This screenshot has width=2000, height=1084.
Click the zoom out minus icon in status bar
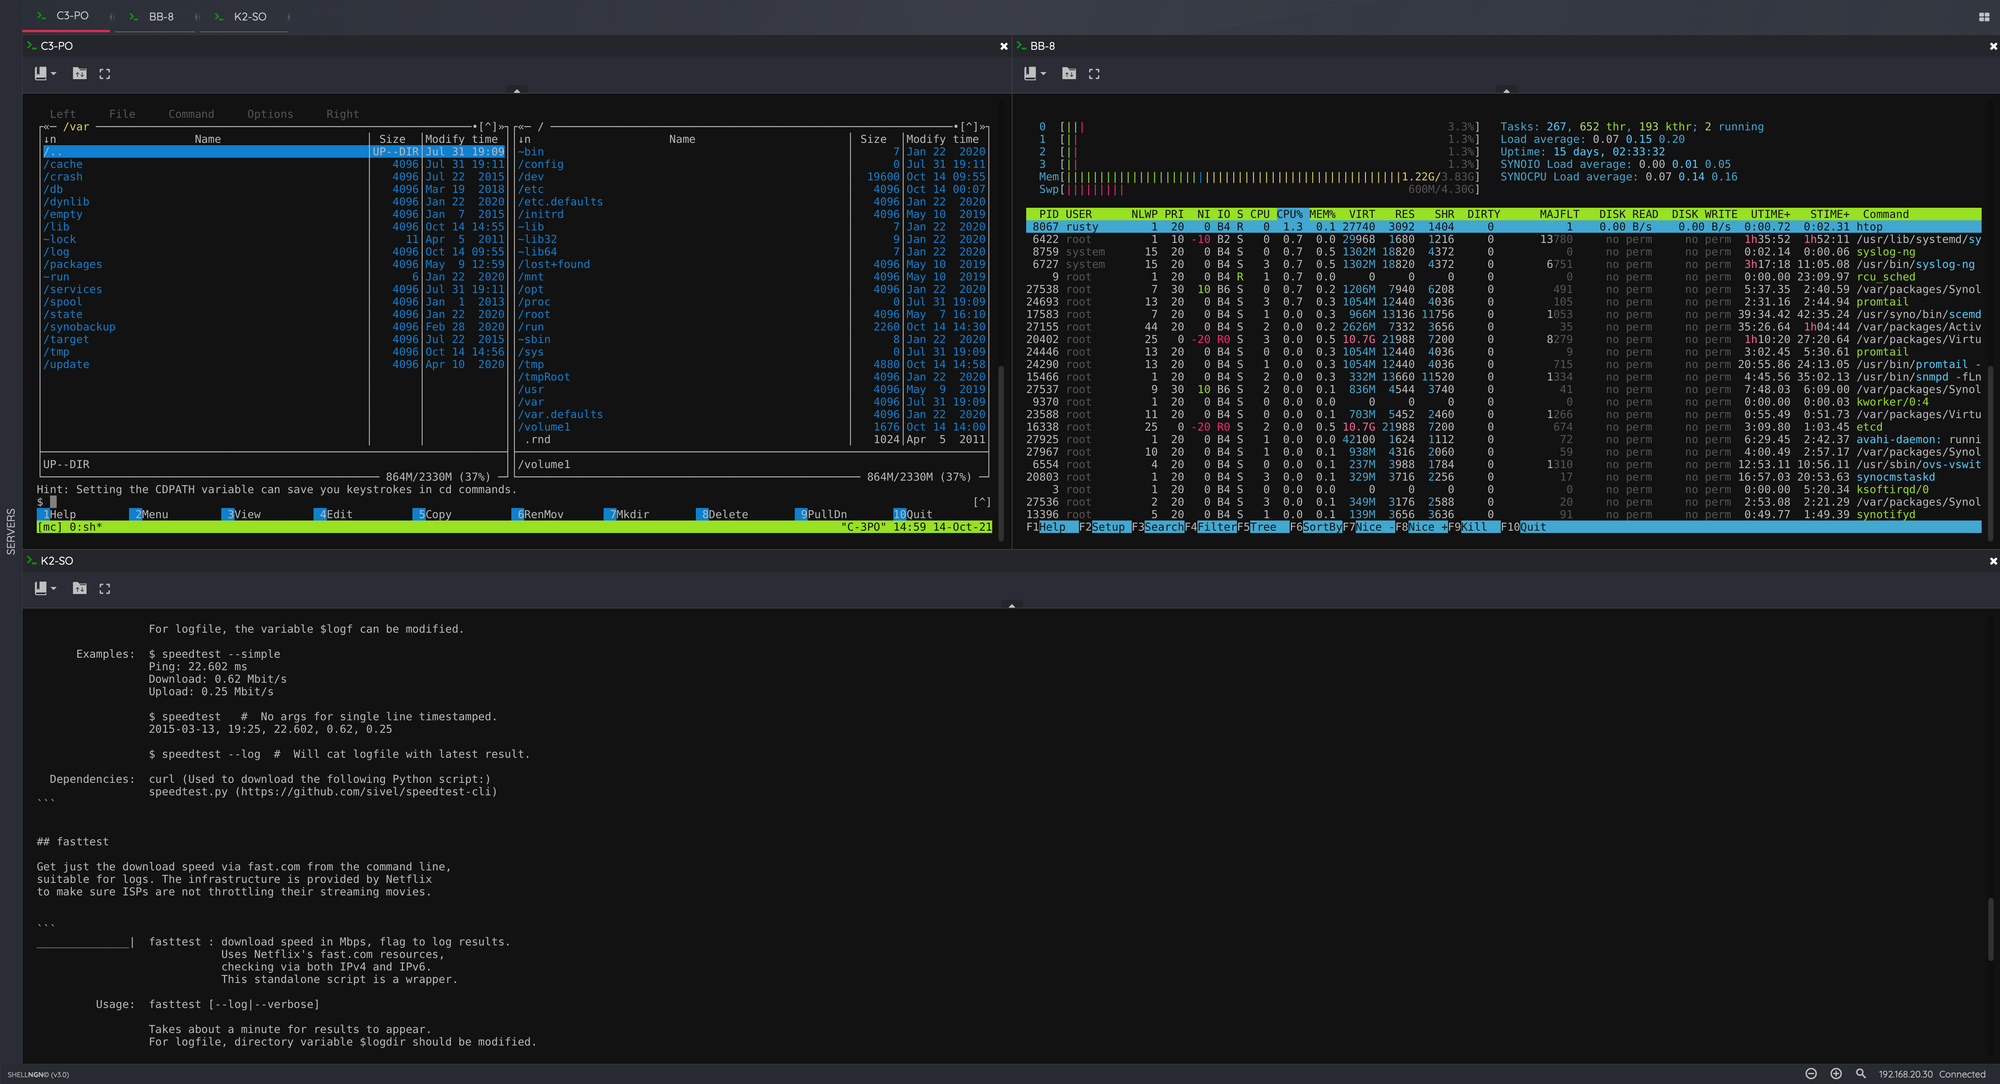pyautogui.click(x=1811, y=1073)
